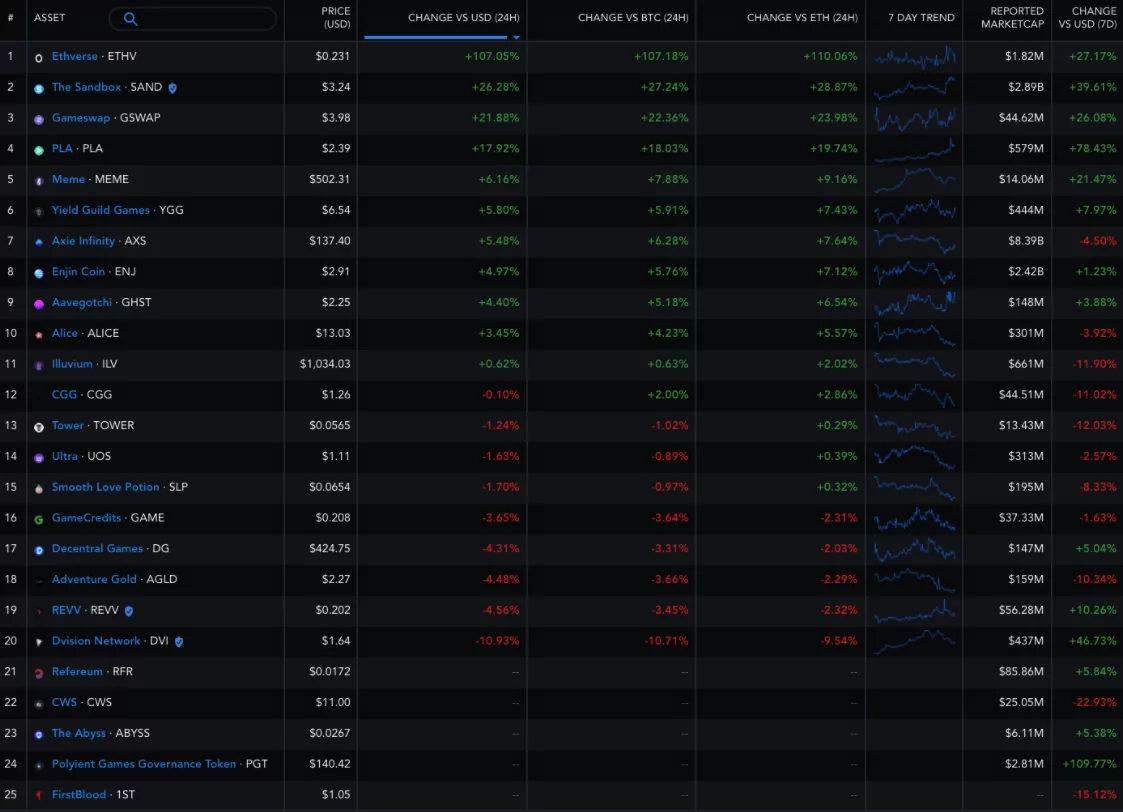
Task: Click Dvision Network's -10.93% USD change
Action: [x=497, y=641]
